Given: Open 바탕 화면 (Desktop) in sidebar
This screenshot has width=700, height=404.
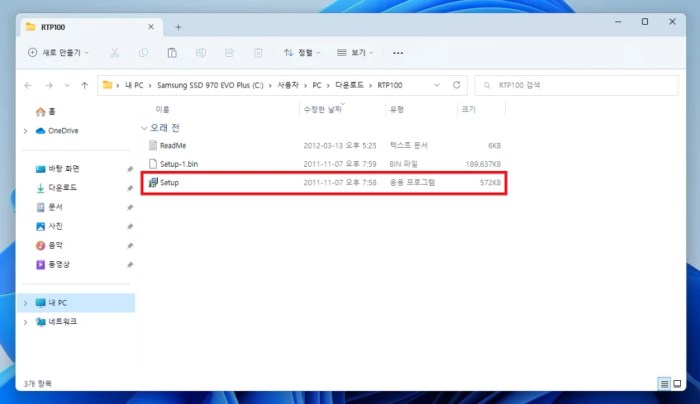Looking at the screenshot, I should (x=57, y=169).
